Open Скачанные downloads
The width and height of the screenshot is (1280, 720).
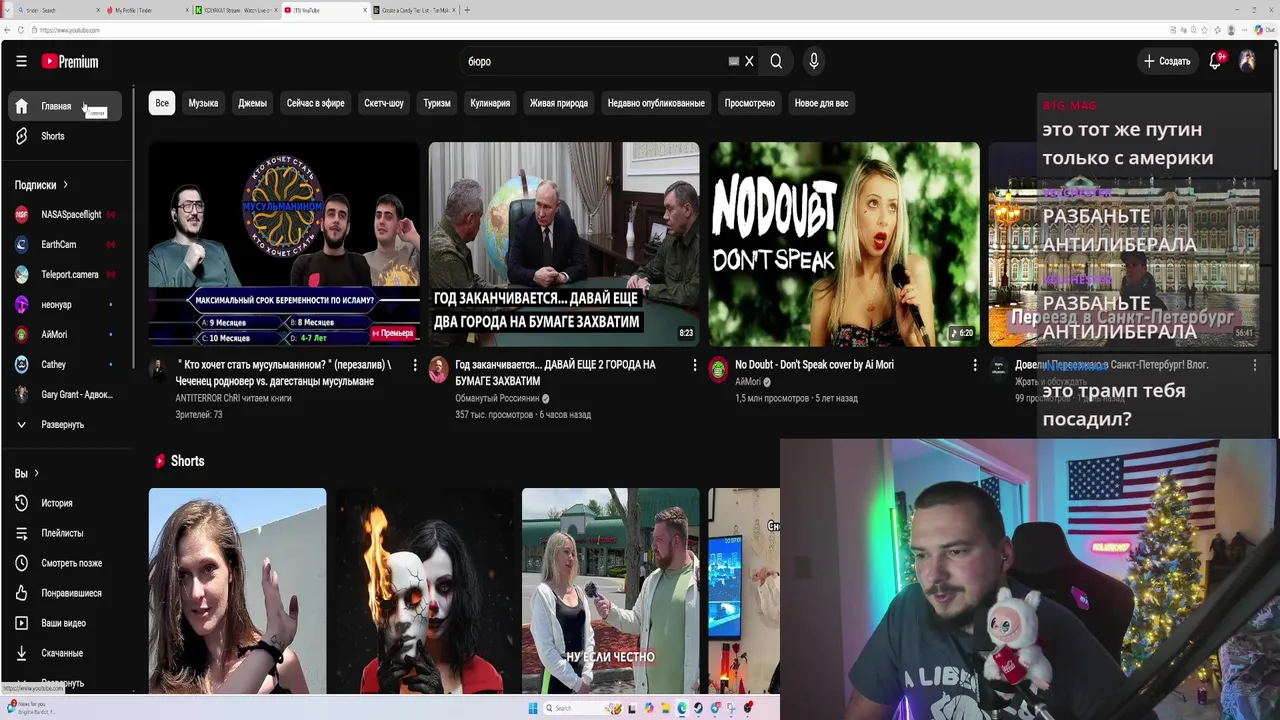coord(65,653)
